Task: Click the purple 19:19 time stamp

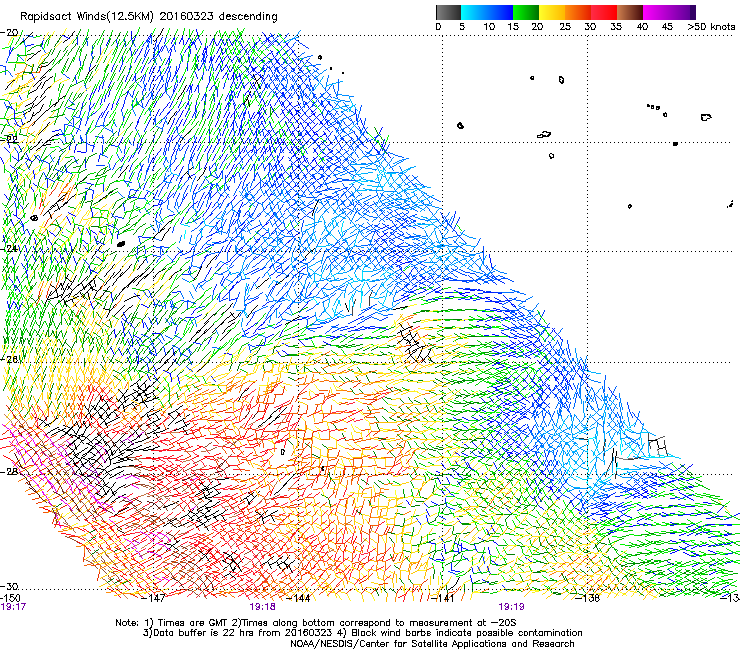Action: coord(512,607)
